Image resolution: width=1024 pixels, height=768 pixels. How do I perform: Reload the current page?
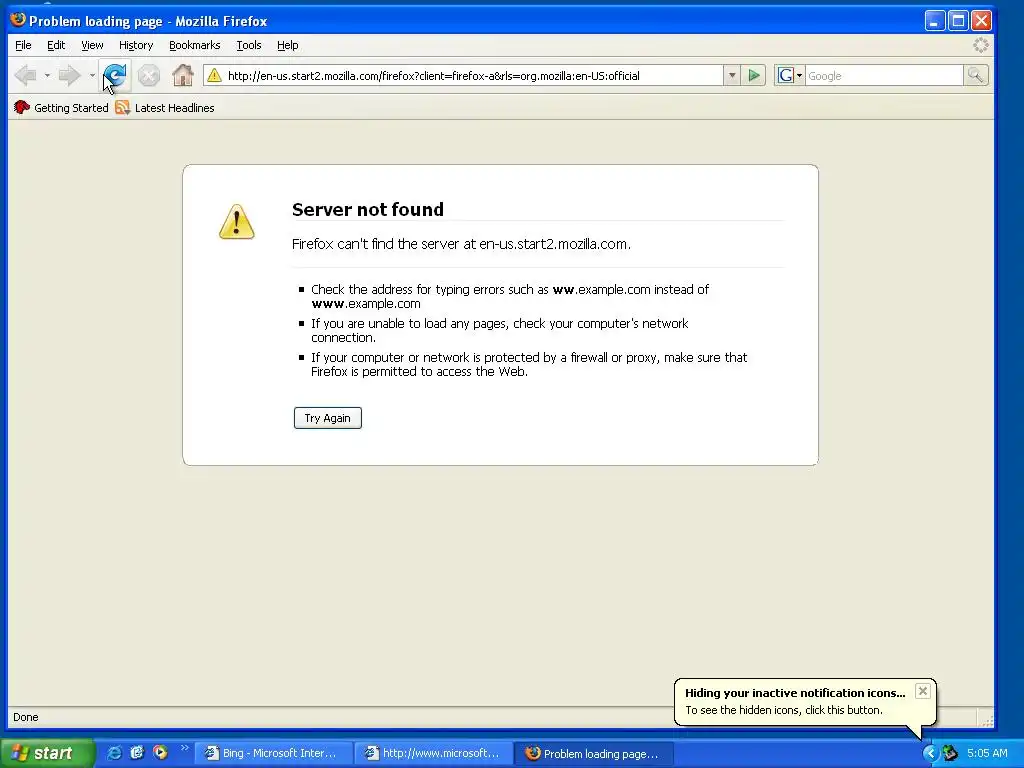tap(115, 76)
